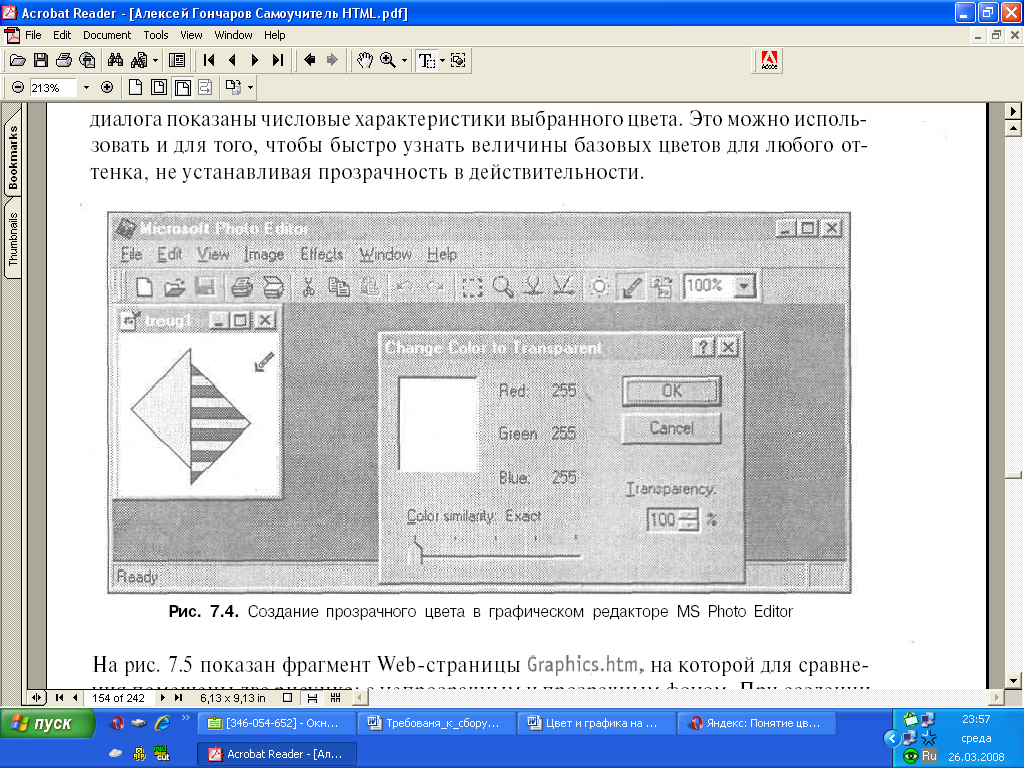Select the Hand tool

coord(364,61)
